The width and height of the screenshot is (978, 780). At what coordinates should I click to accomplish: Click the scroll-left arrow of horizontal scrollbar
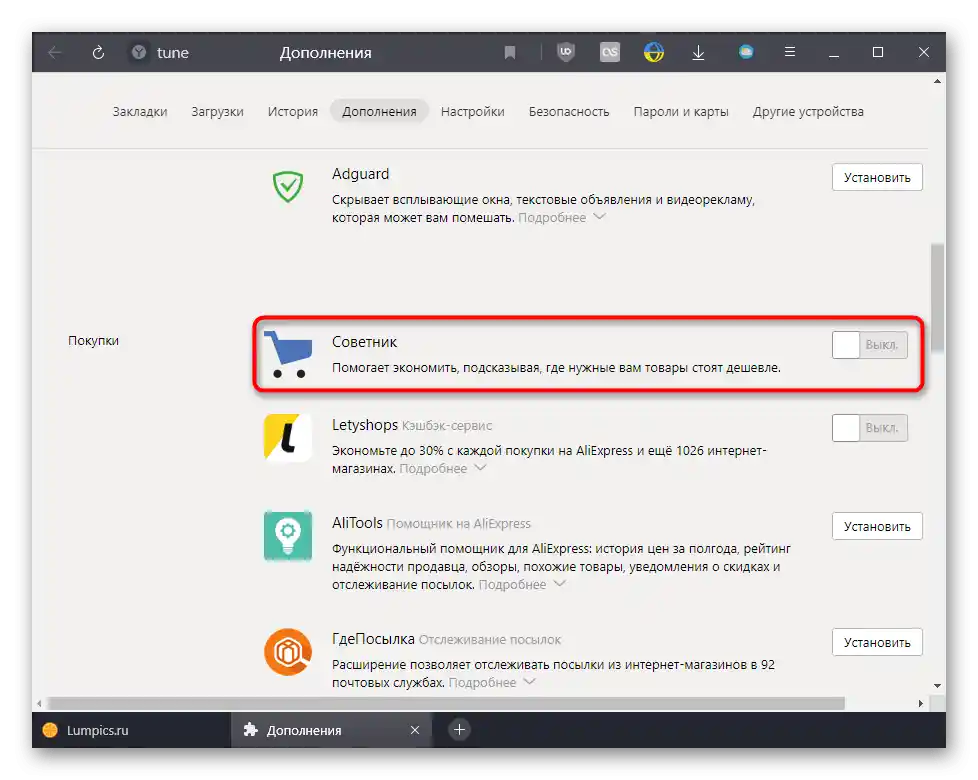coord(39,703)
